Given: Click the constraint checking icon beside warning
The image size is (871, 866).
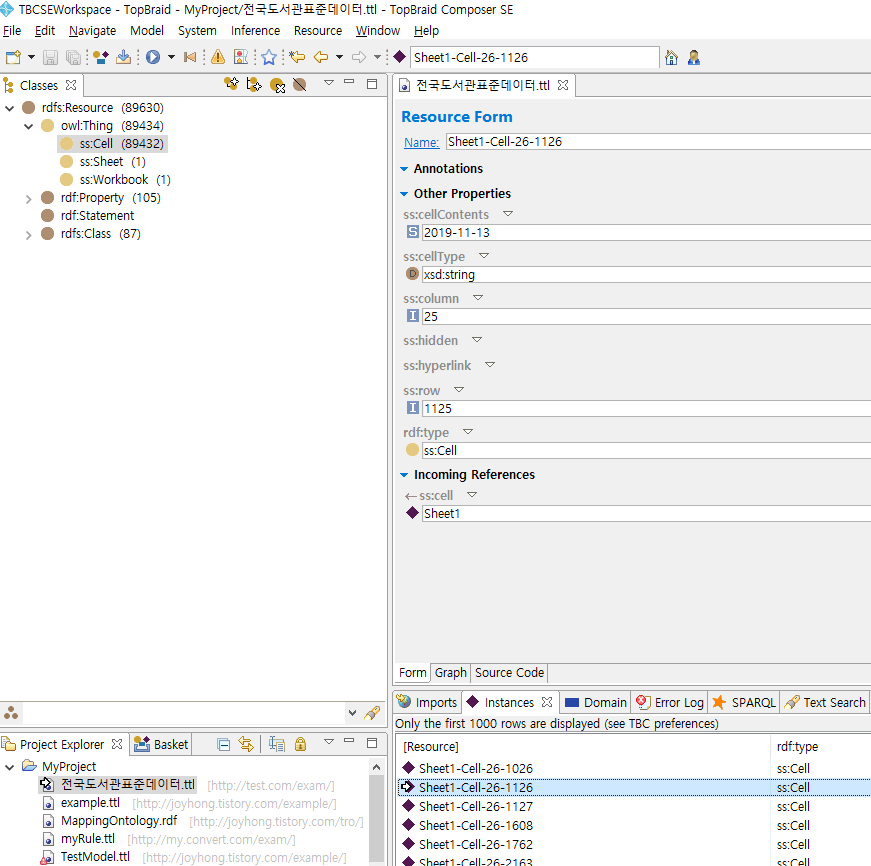Looking at the screenshot, I should coord(241,57).
